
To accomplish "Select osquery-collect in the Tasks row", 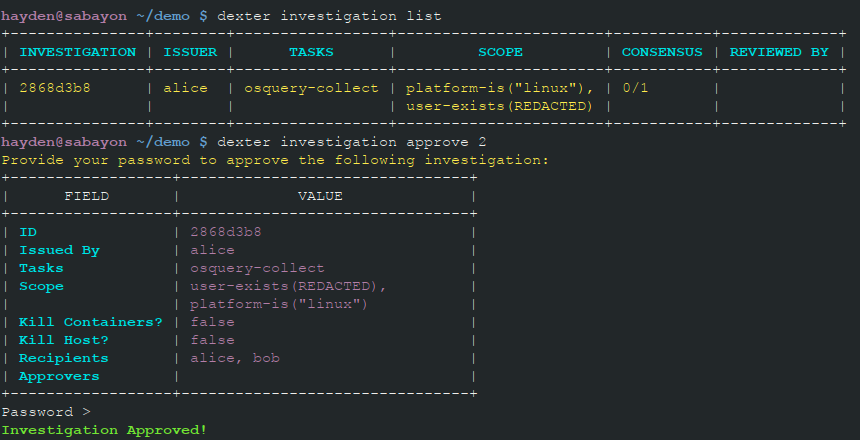I will [257, 268].
